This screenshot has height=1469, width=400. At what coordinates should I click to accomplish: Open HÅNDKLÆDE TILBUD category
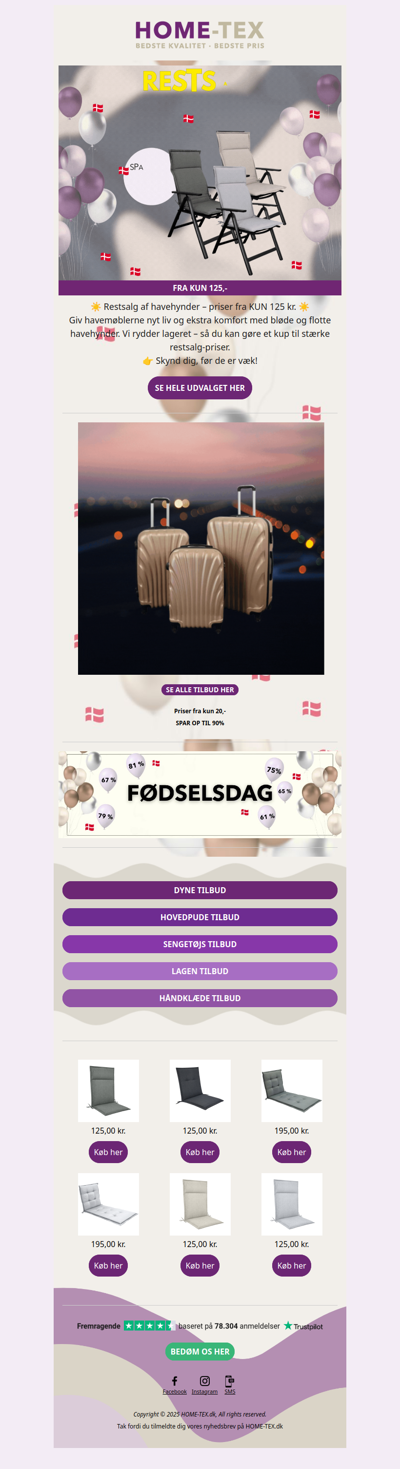pos(200,998)
